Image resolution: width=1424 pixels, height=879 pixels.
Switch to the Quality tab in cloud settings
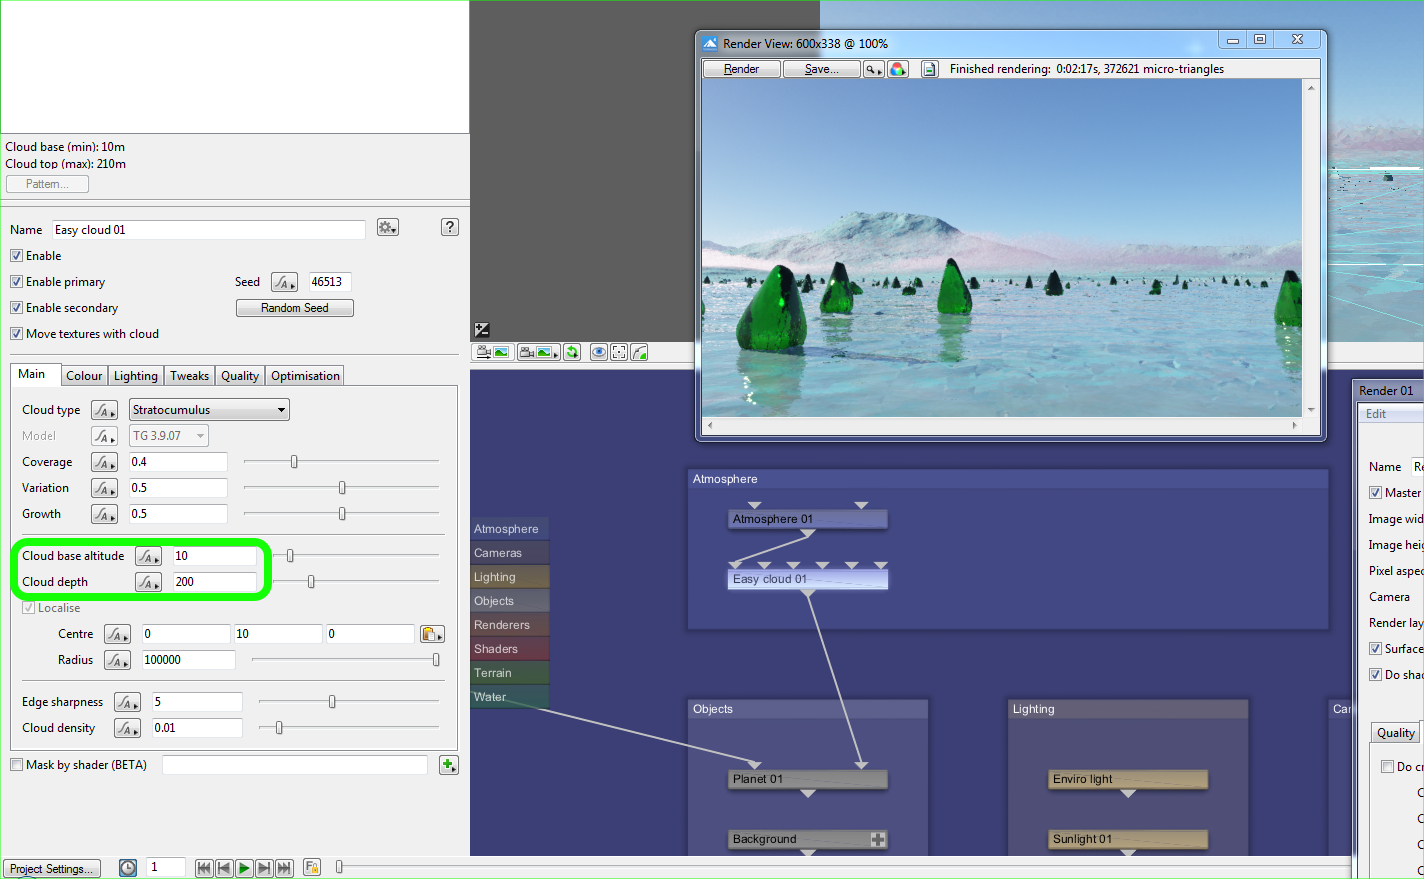pos(240,376)
